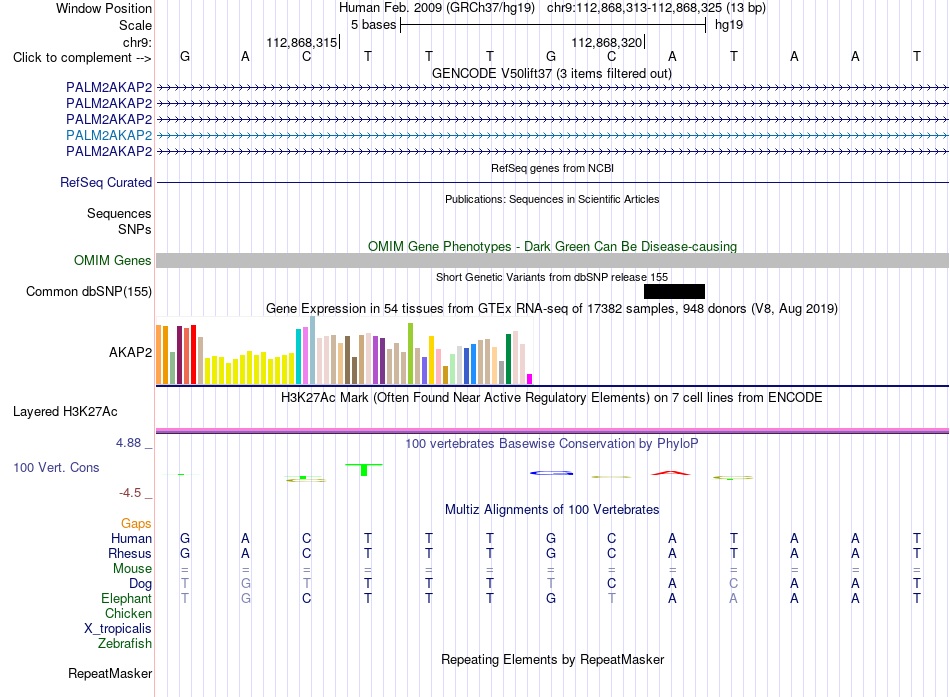Click the hg19 assembly label
Image resolution: width=950 pixels, height=697 pixels.
coord(729,25)
